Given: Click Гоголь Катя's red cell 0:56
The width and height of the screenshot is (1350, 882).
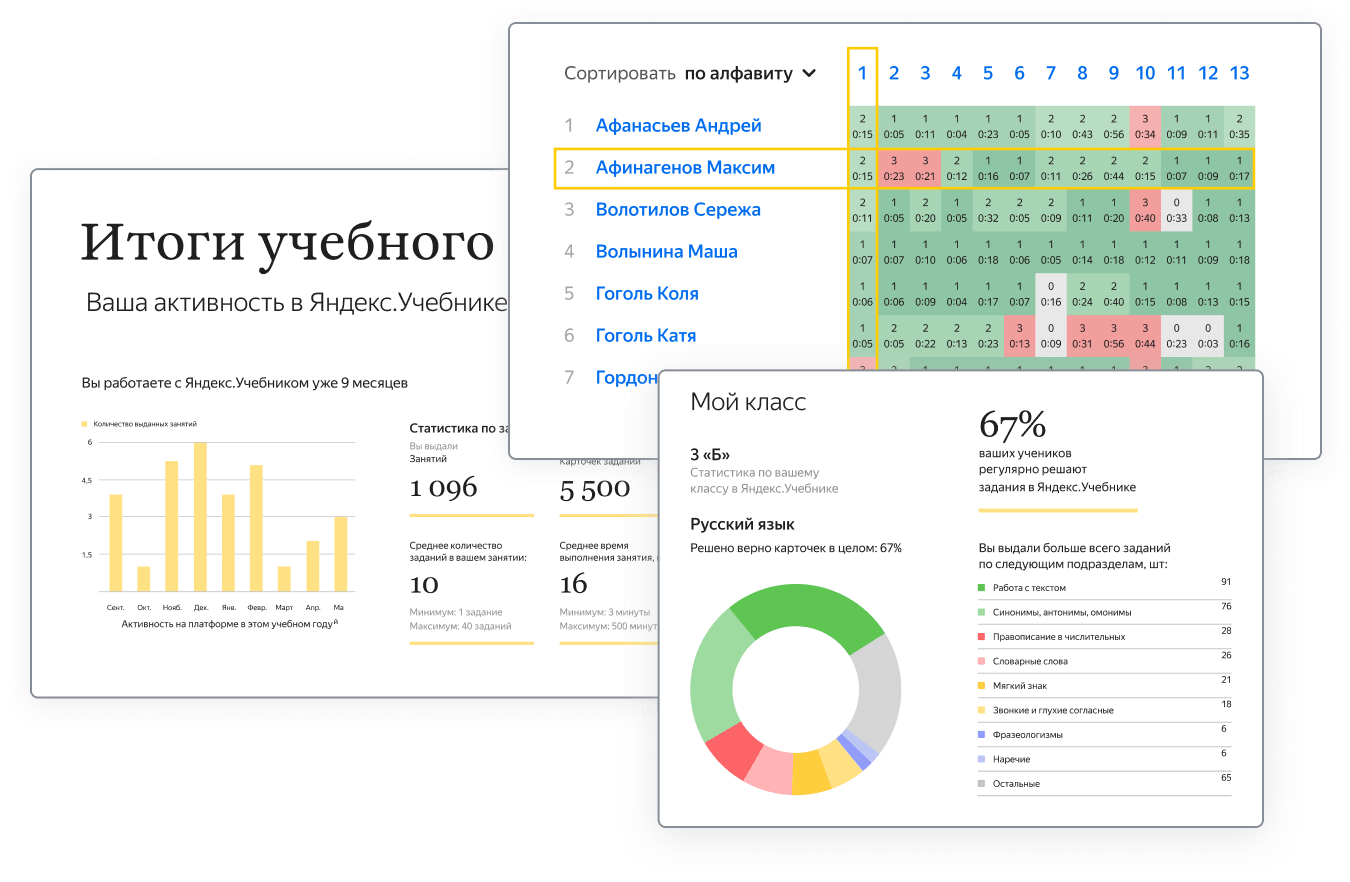Looking at the screenshot, I should coord(1113,336).
